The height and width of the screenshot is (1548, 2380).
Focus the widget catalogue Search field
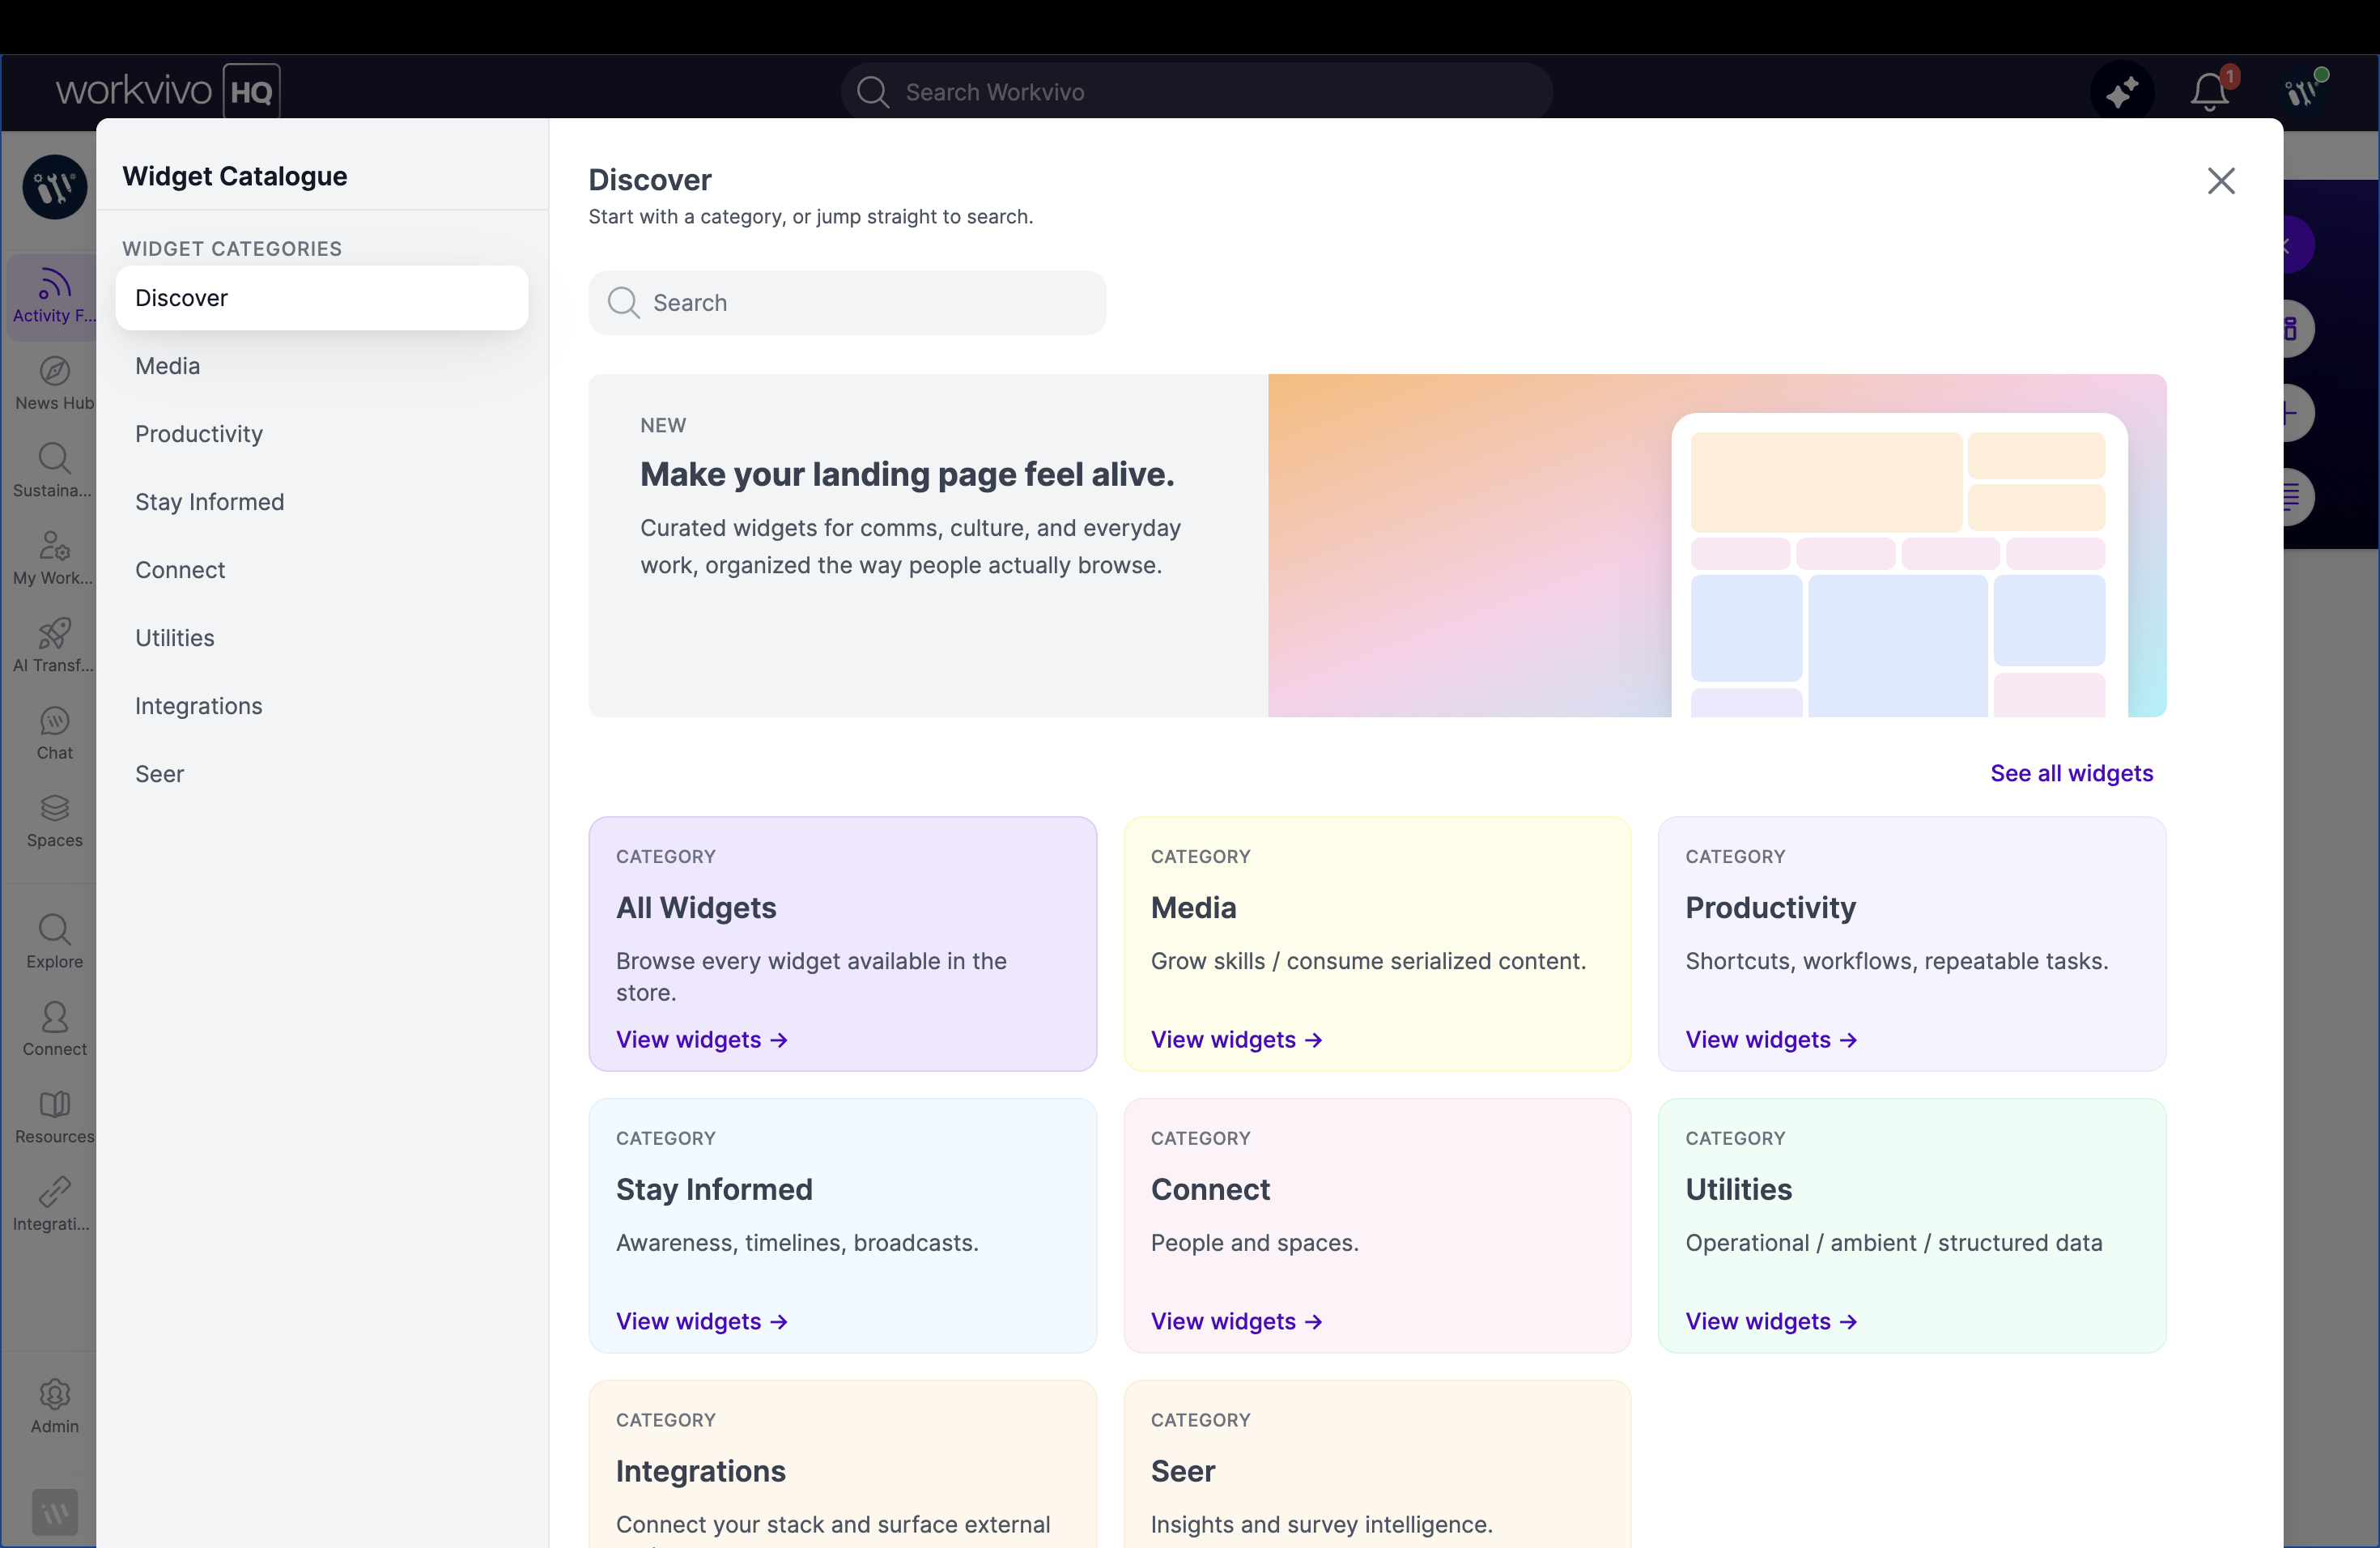coord(847,303)
